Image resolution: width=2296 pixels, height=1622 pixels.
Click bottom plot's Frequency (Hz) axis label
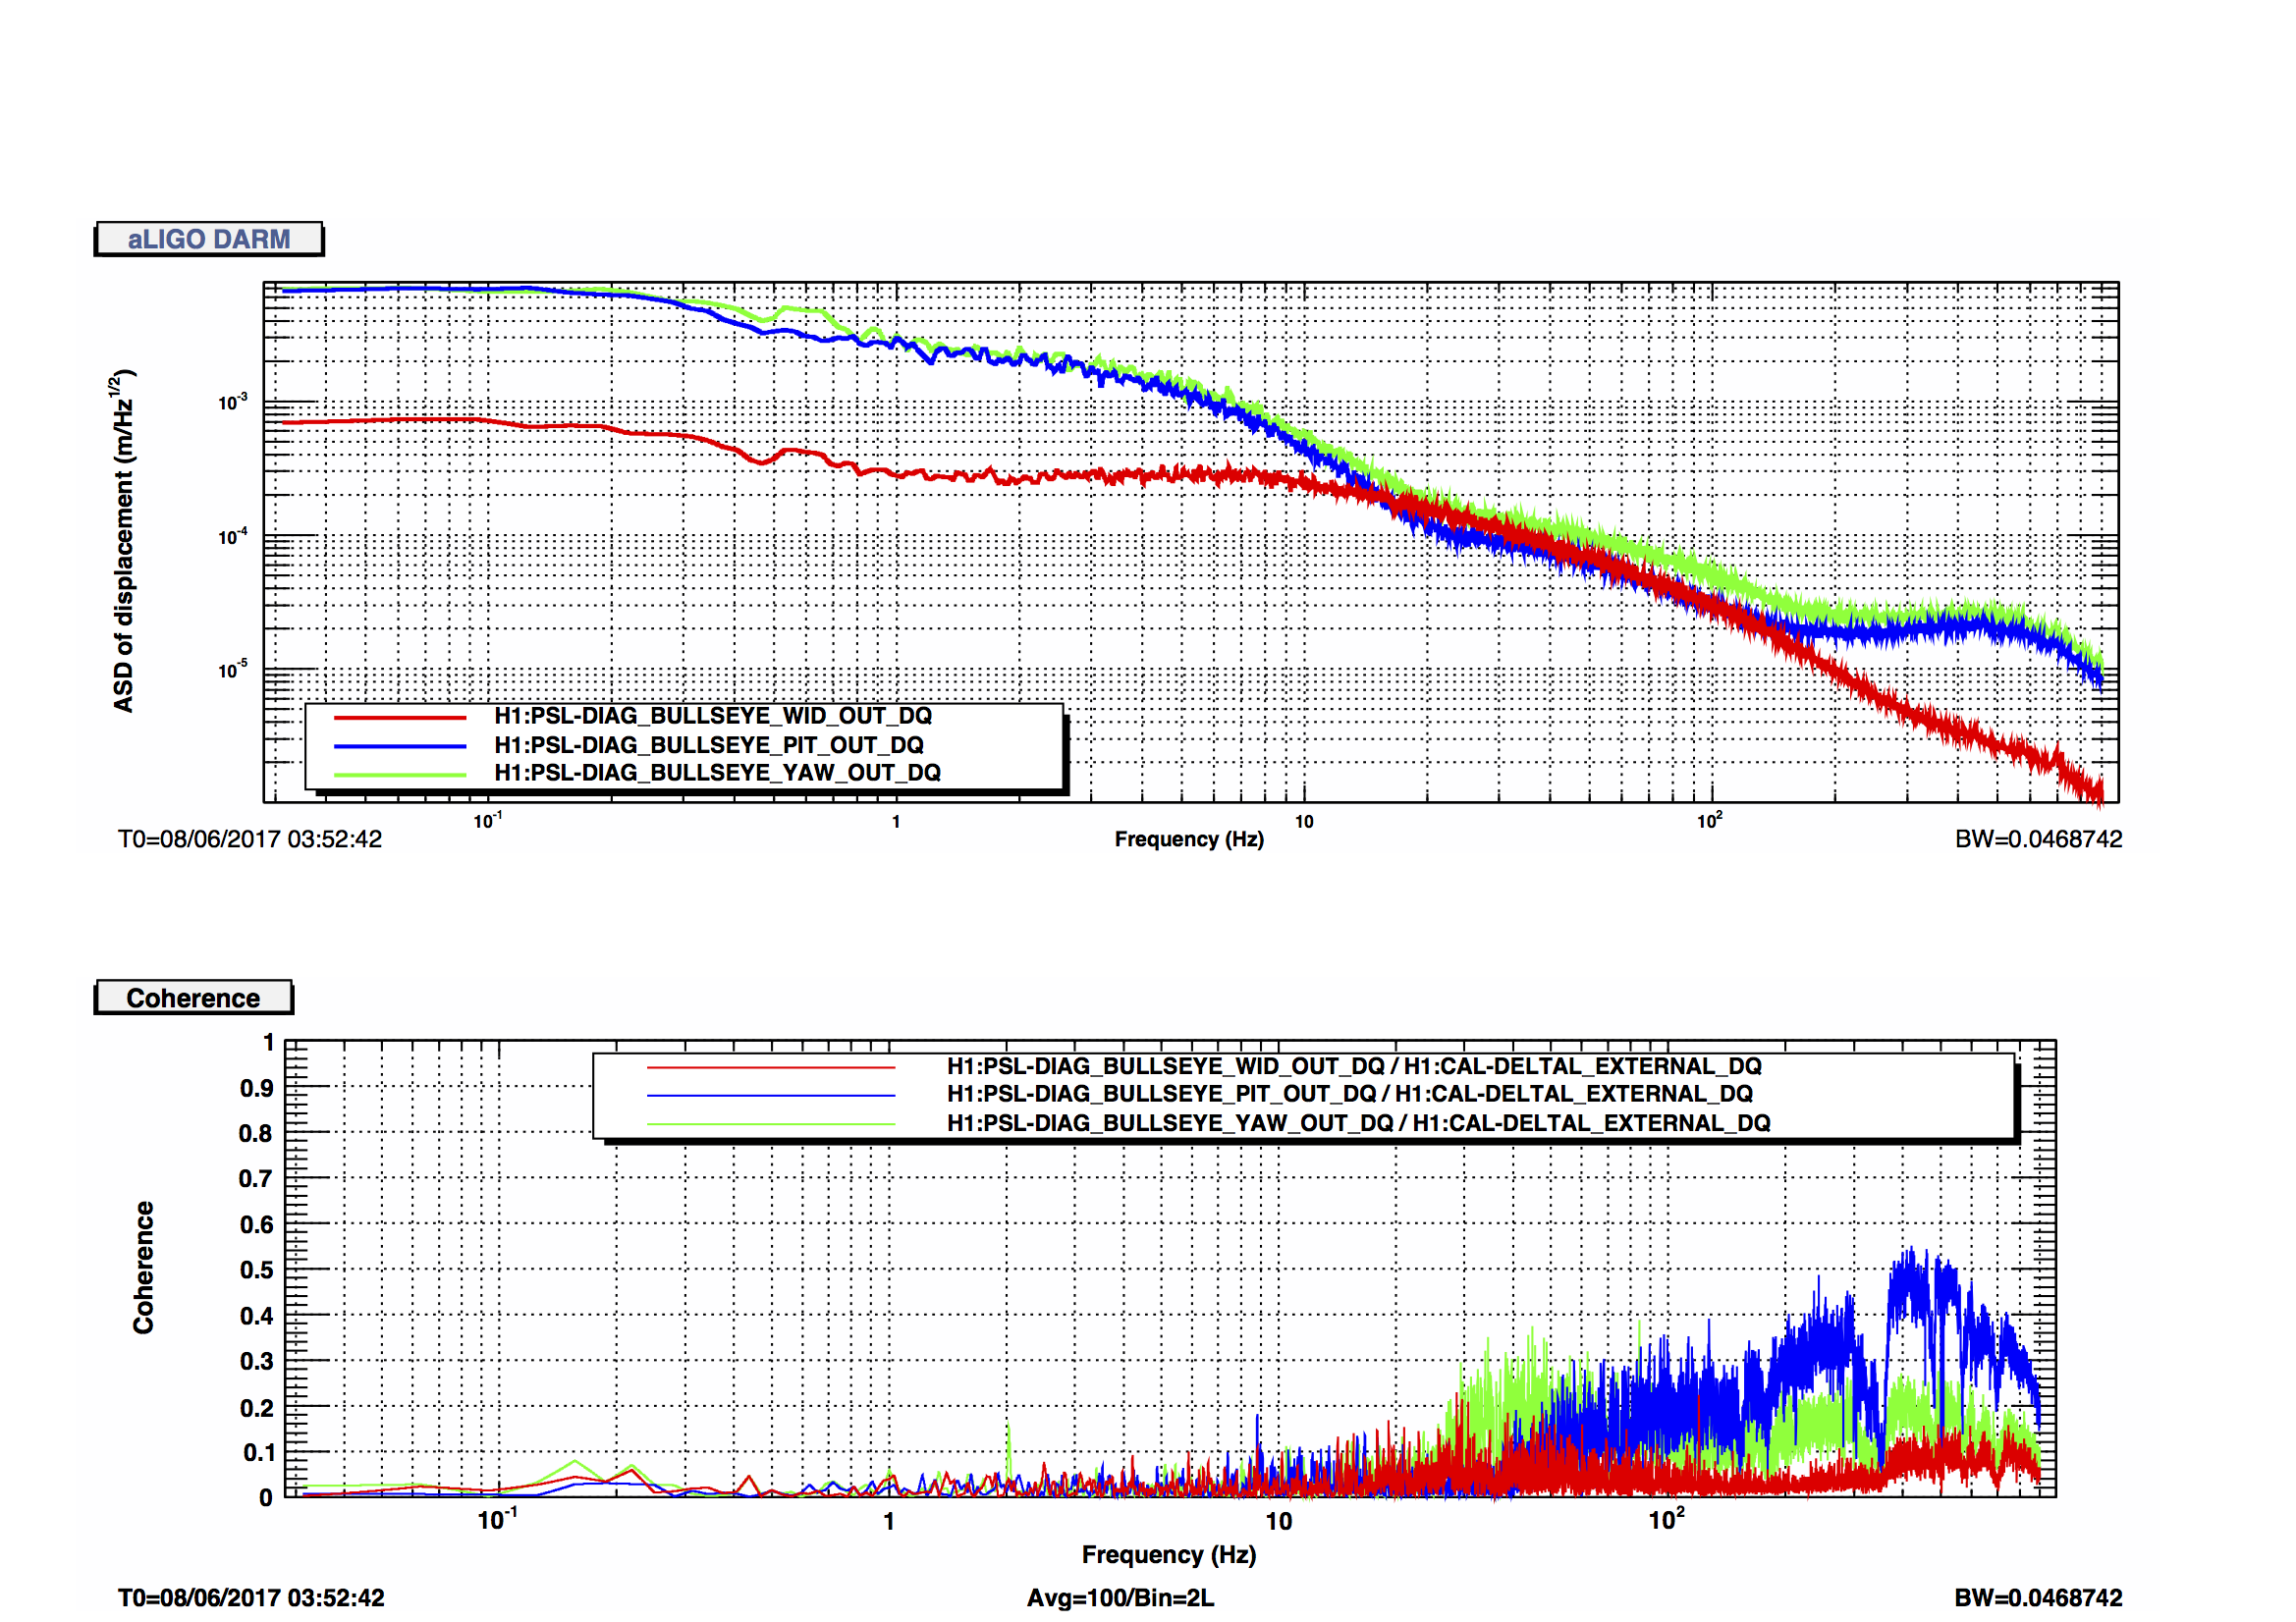[x=1169, y=1555]
